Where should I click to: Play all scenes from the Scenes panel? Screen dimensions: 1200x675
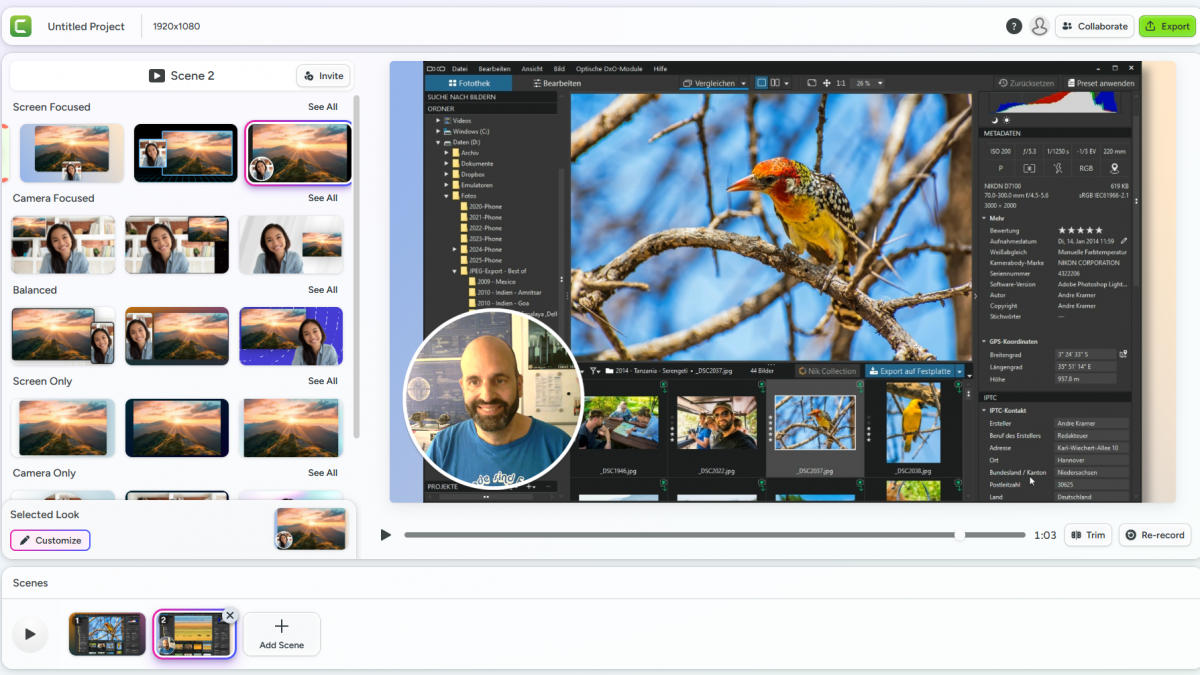coord(30,634)
